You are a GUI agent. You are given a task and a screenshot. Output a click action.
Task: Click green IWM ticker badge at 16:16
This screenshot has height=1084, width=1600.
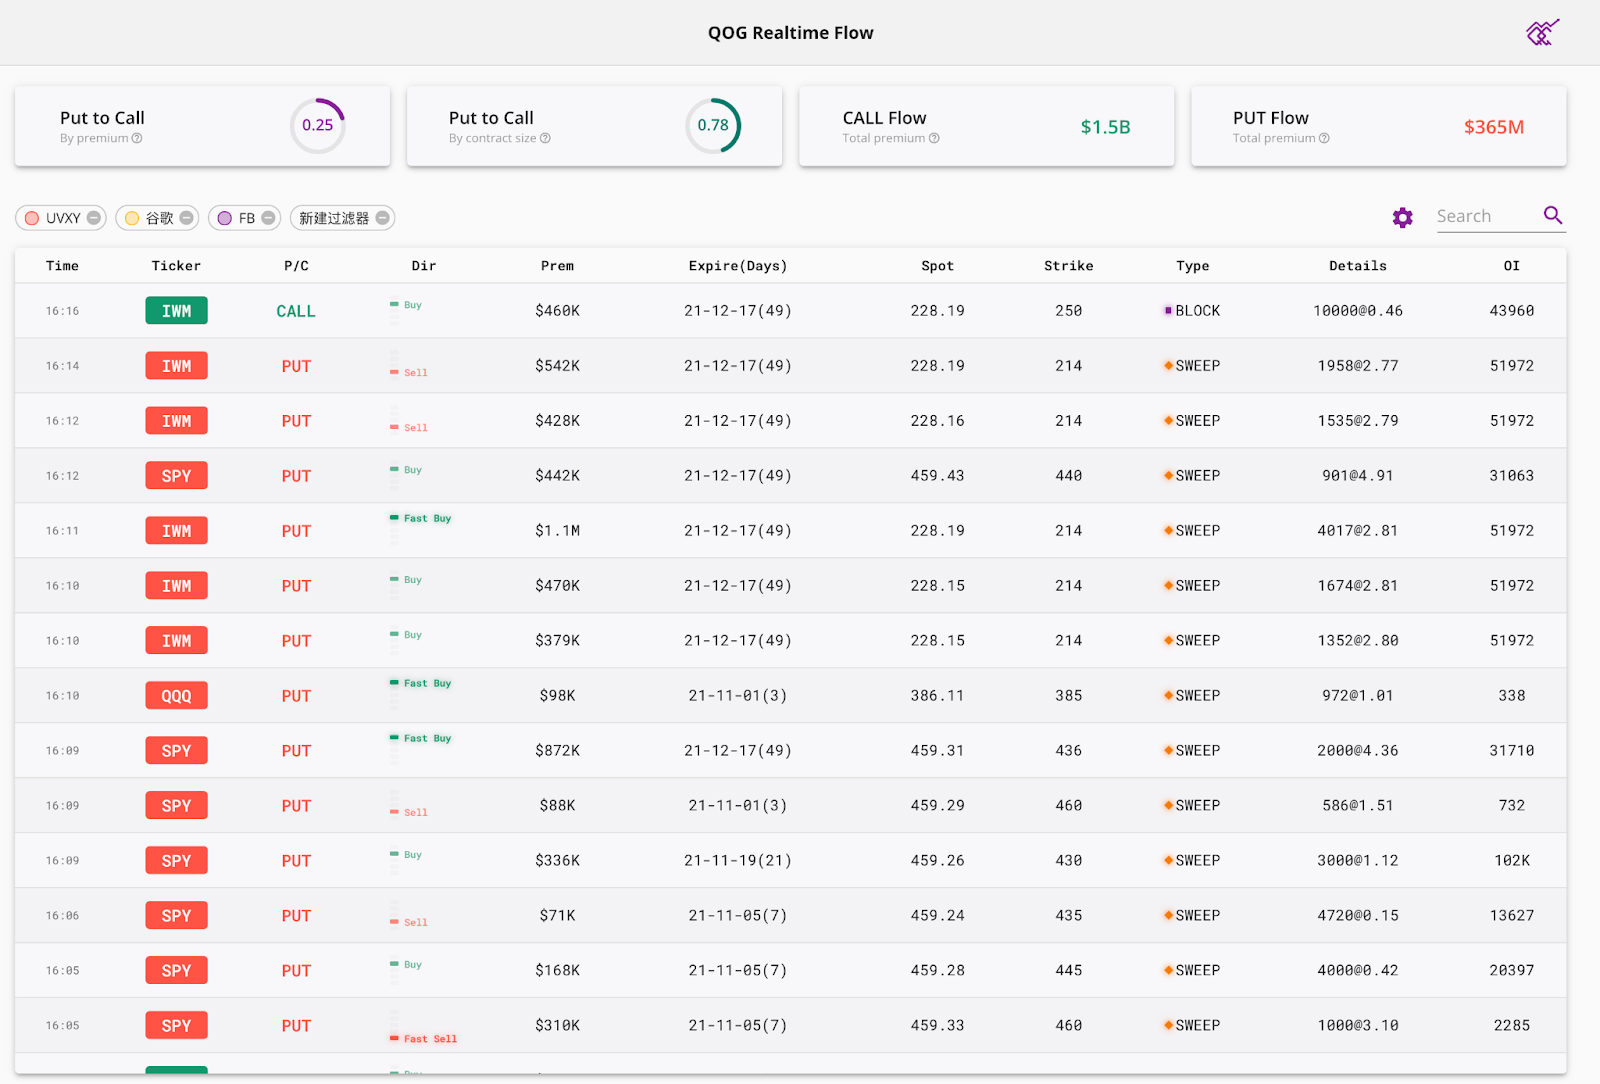tap(176, 311)
